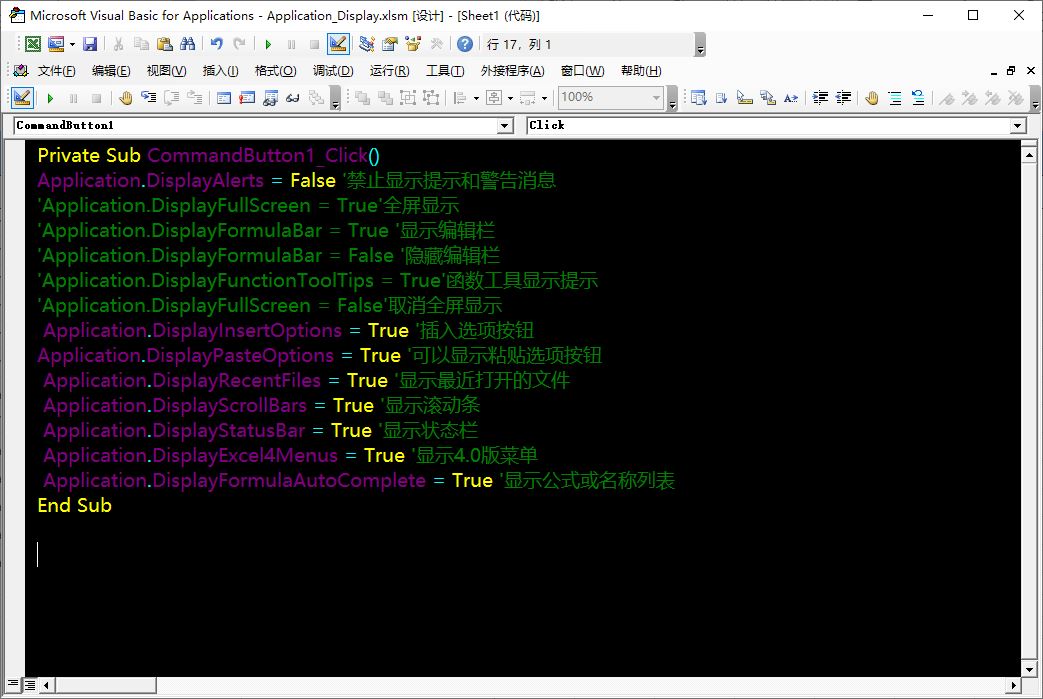Indent the selected code with the Indent icon
This screenshot has height=699, width=1043.
tap(820, 98)
